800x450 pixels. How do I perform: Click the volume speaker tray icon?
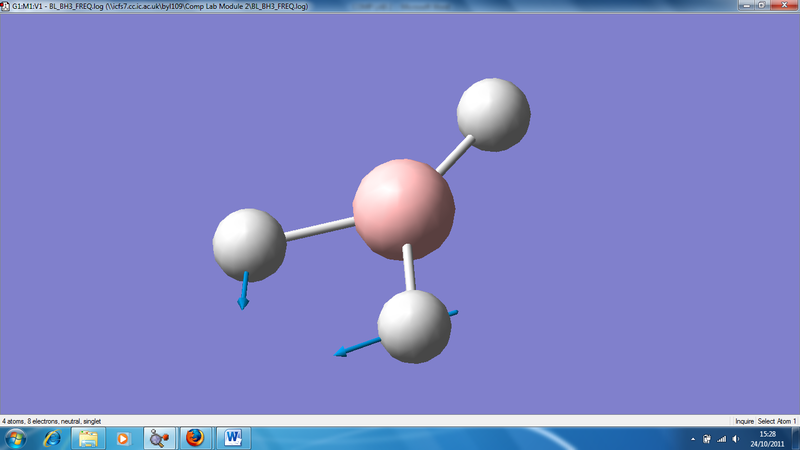point(736,439)
